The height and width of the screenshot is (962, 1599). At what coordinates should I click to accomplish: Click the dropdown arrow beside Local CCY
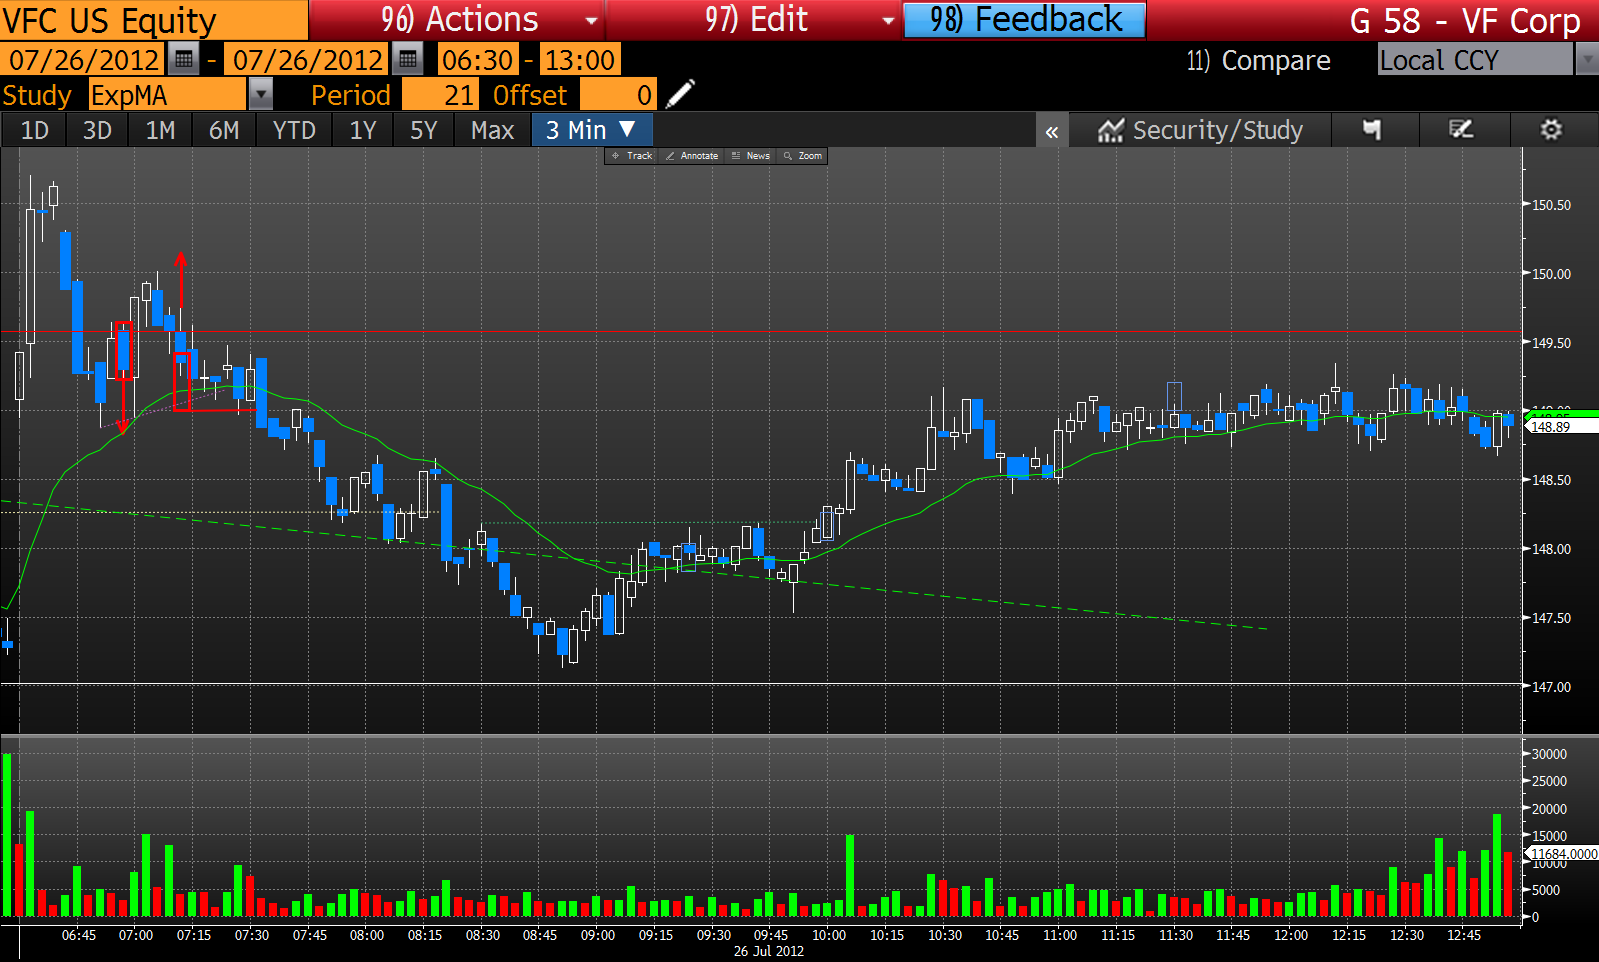coord(1587,60)
